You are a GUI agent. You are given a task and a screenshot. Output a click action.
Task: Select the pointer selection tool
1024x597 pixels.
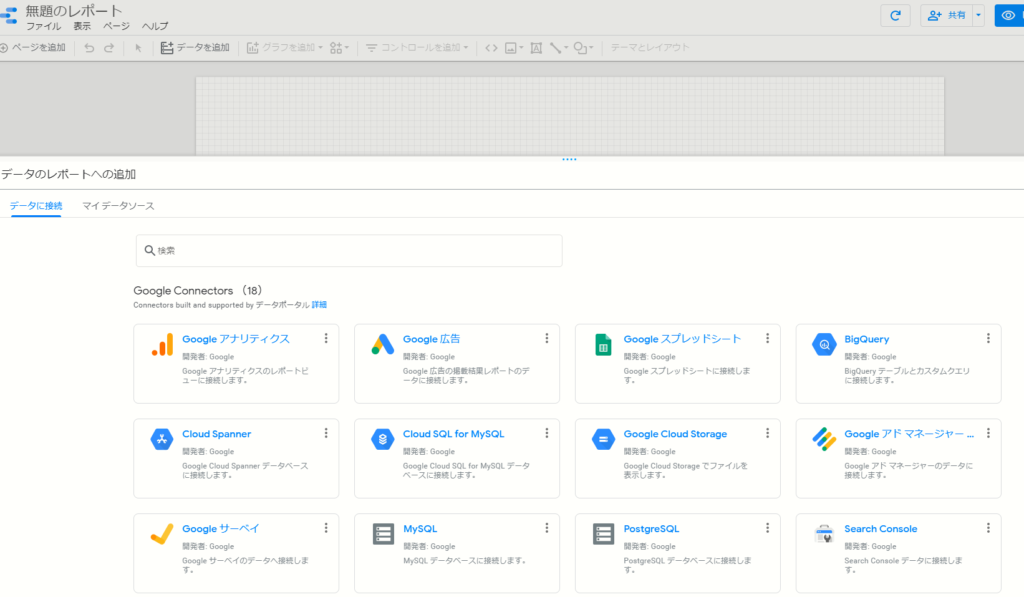(x=138, y=48)
